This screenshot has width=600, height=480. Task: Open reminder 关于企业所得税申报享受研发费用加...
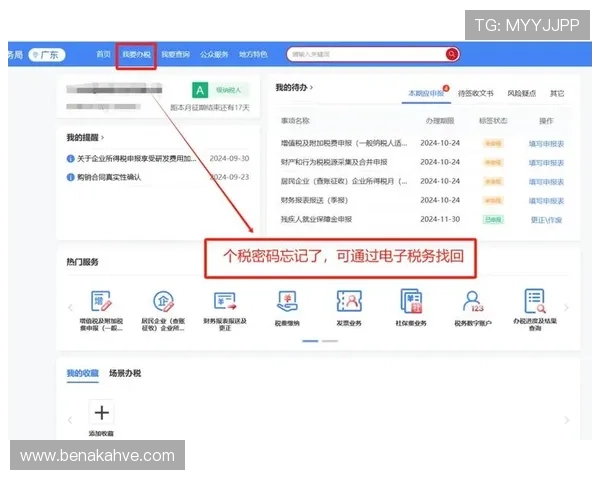pyautogui.click(x=137, y=158)
